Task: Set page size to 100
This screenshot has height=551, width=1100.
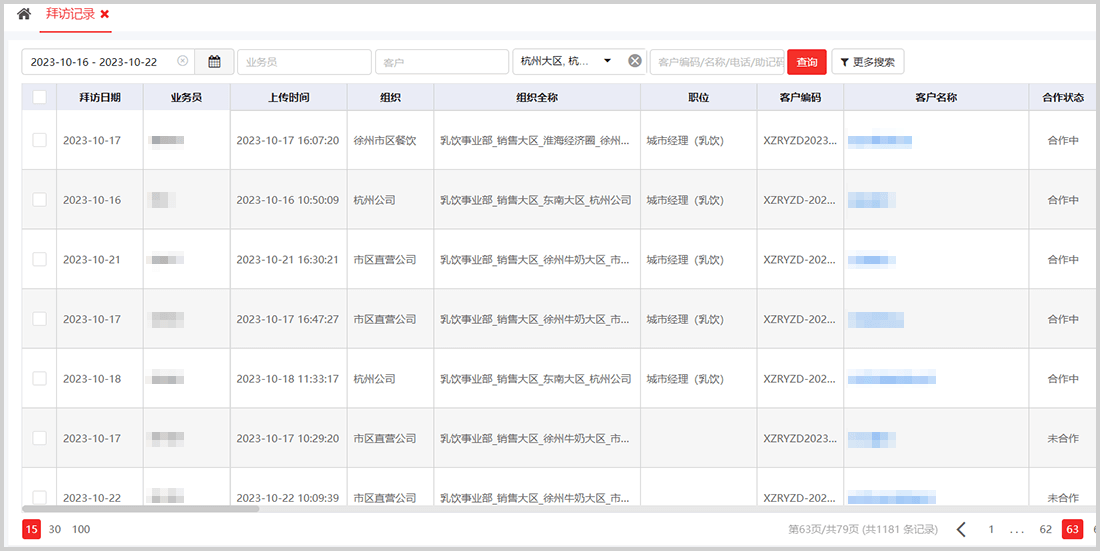Action: 81,530
